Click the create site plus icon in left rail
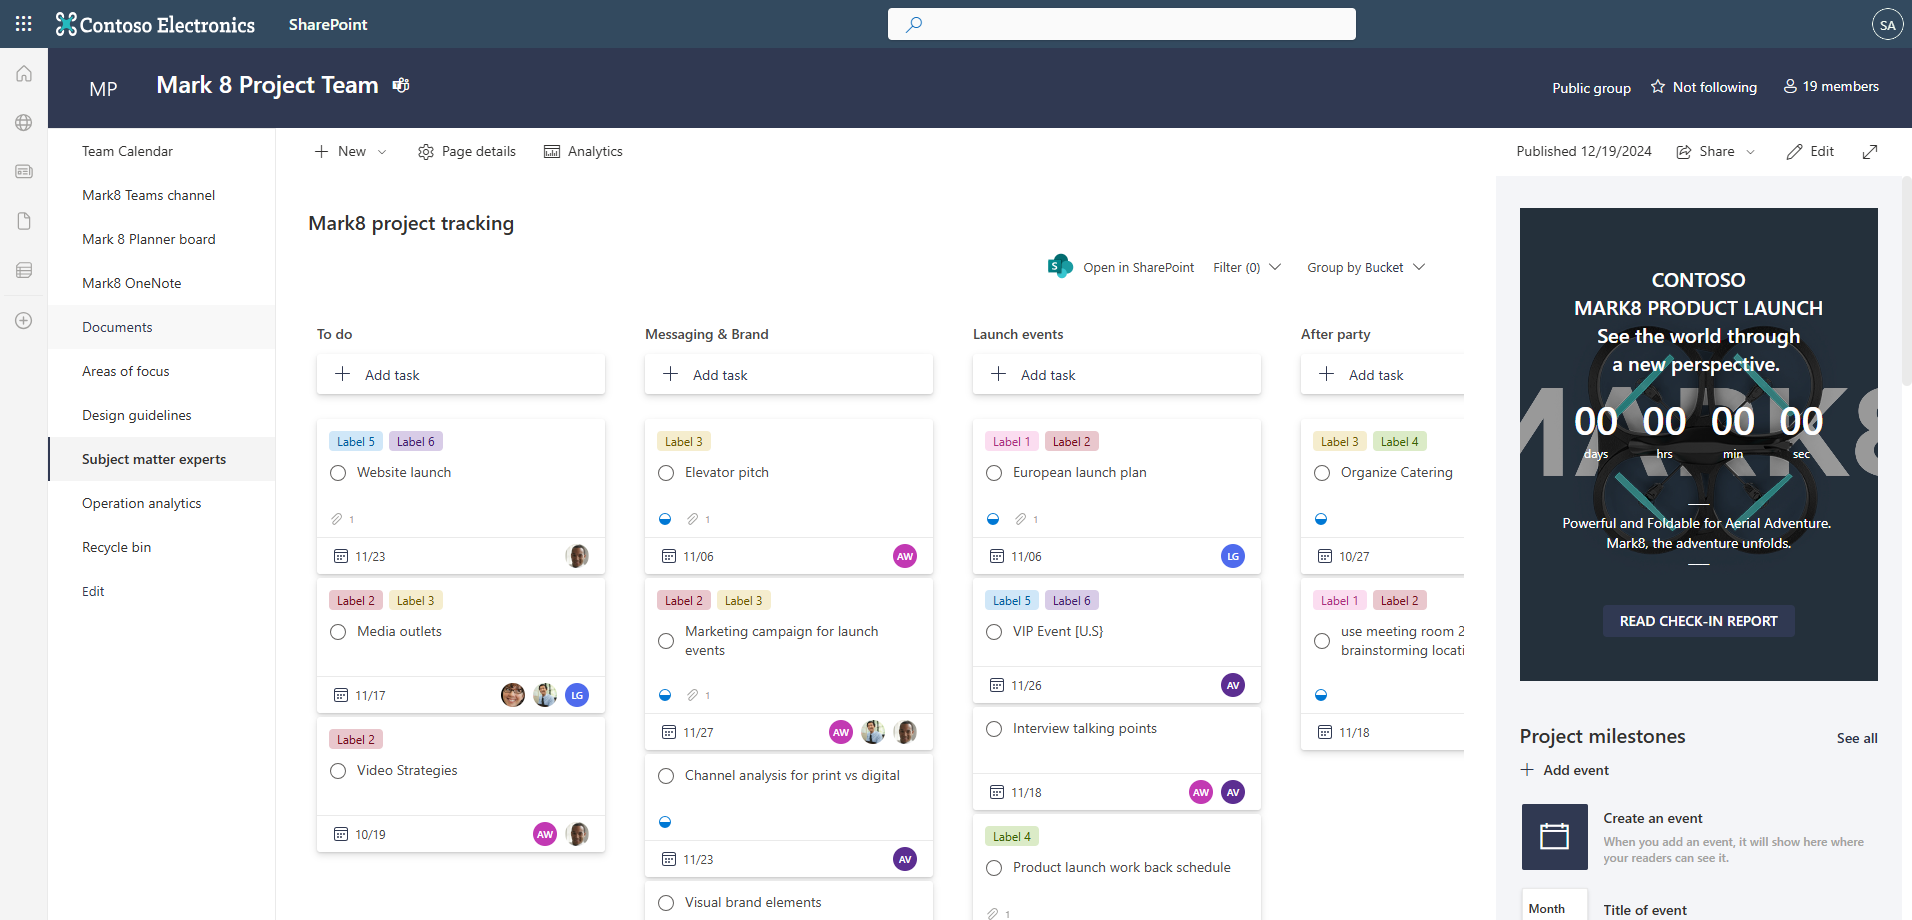The image size is (1912, 920). pos(24,321)
